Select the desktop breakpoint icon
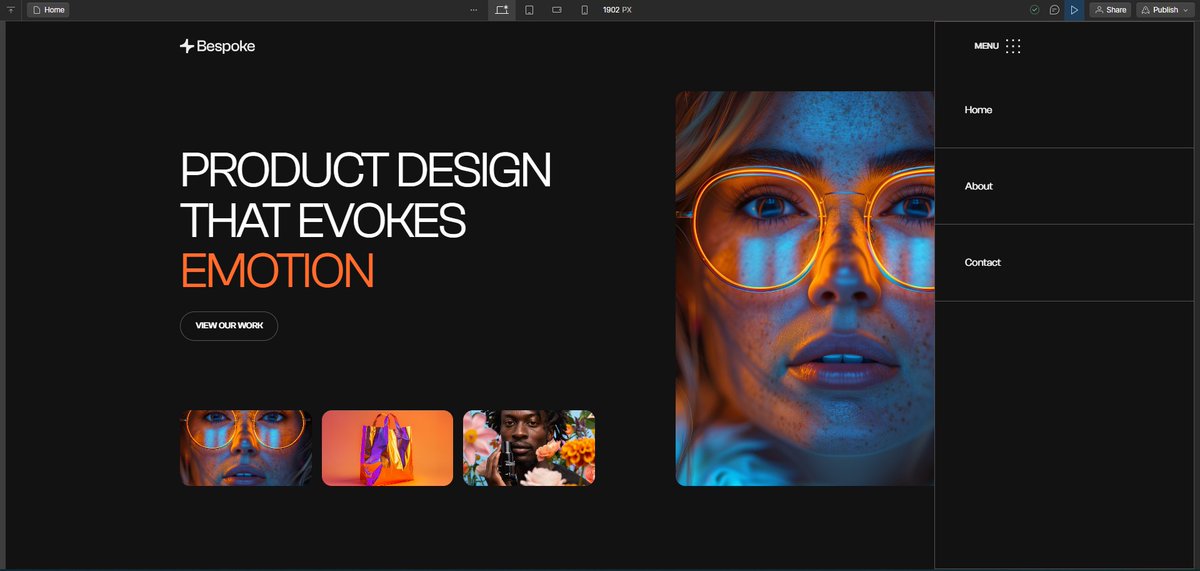The image size is (1200, 571). (x=502, y=9)
